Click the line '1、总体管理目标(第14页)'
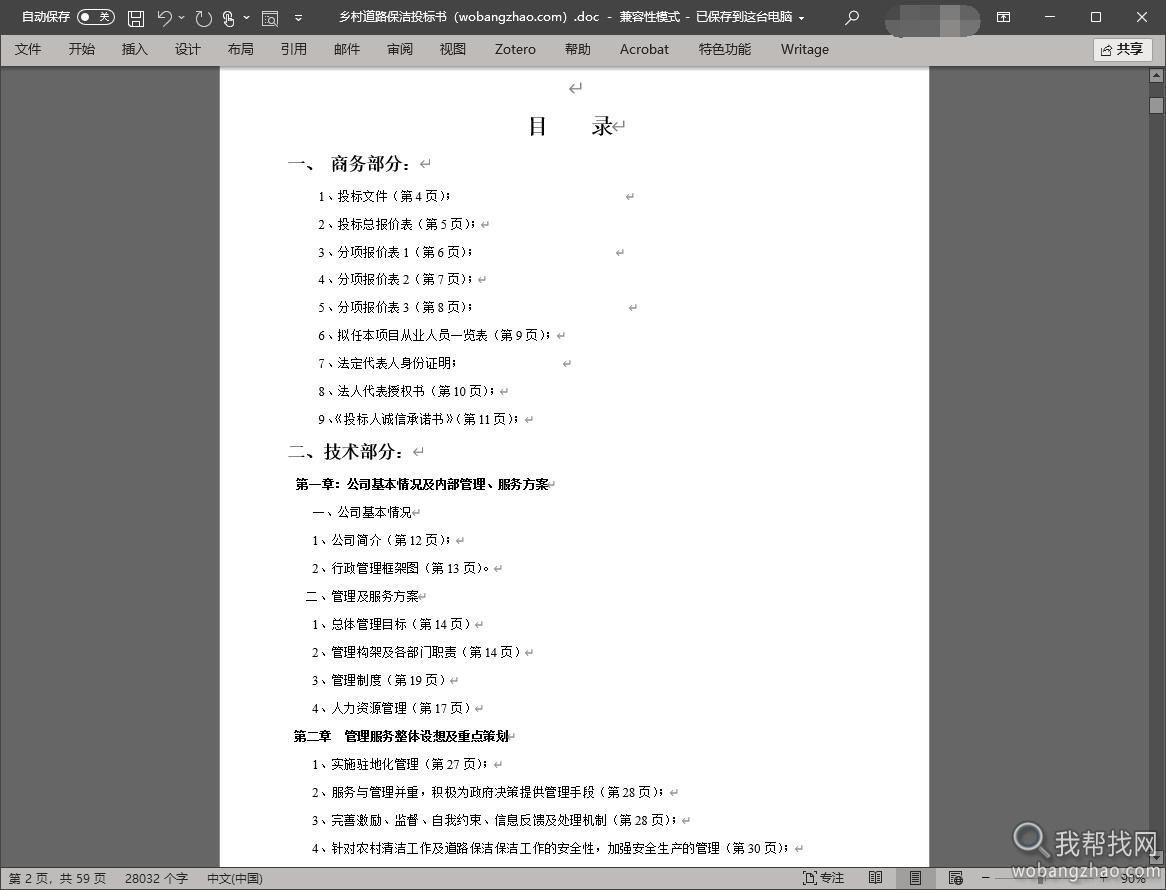 click(x=390, y=625)
